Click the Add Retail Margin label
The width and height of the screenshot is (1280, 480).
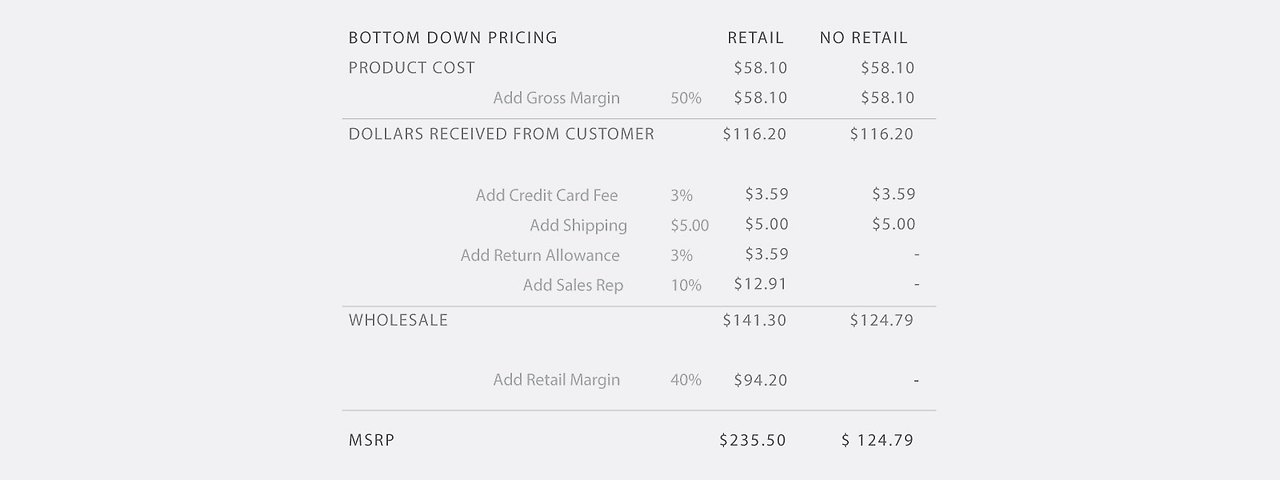(x=556, y=380)
